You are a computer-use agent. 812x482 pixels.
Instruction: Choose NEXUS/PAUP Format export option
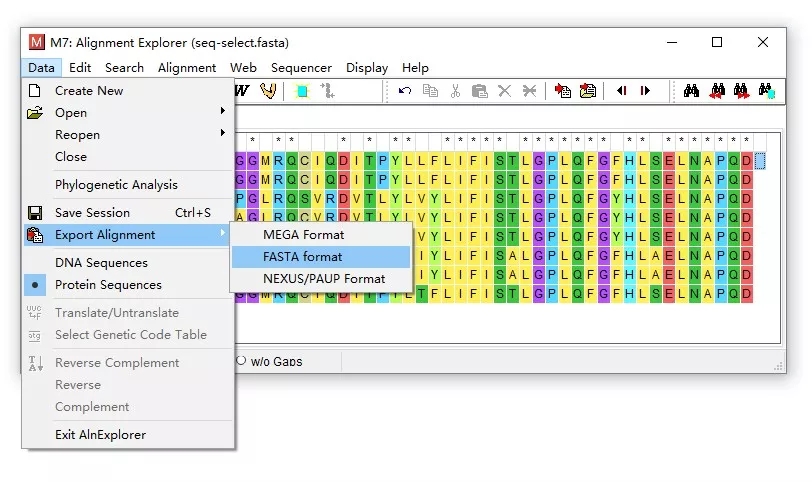321,279
